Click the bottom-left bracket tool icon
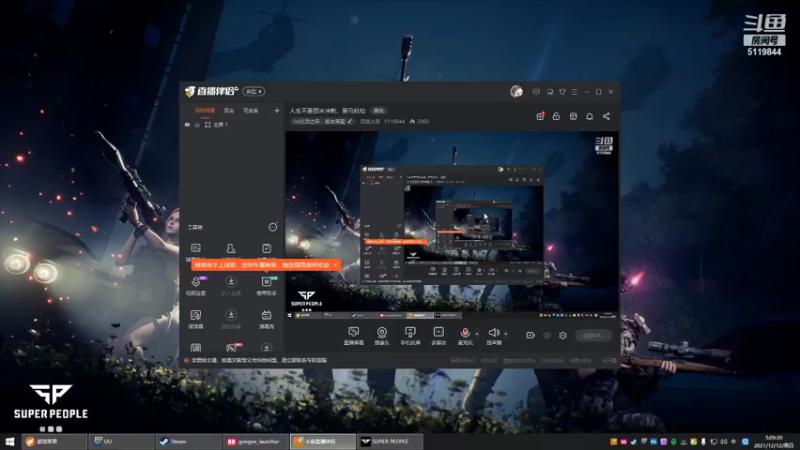The width and height of the screenshot is (800, 450). coord(196,348)
